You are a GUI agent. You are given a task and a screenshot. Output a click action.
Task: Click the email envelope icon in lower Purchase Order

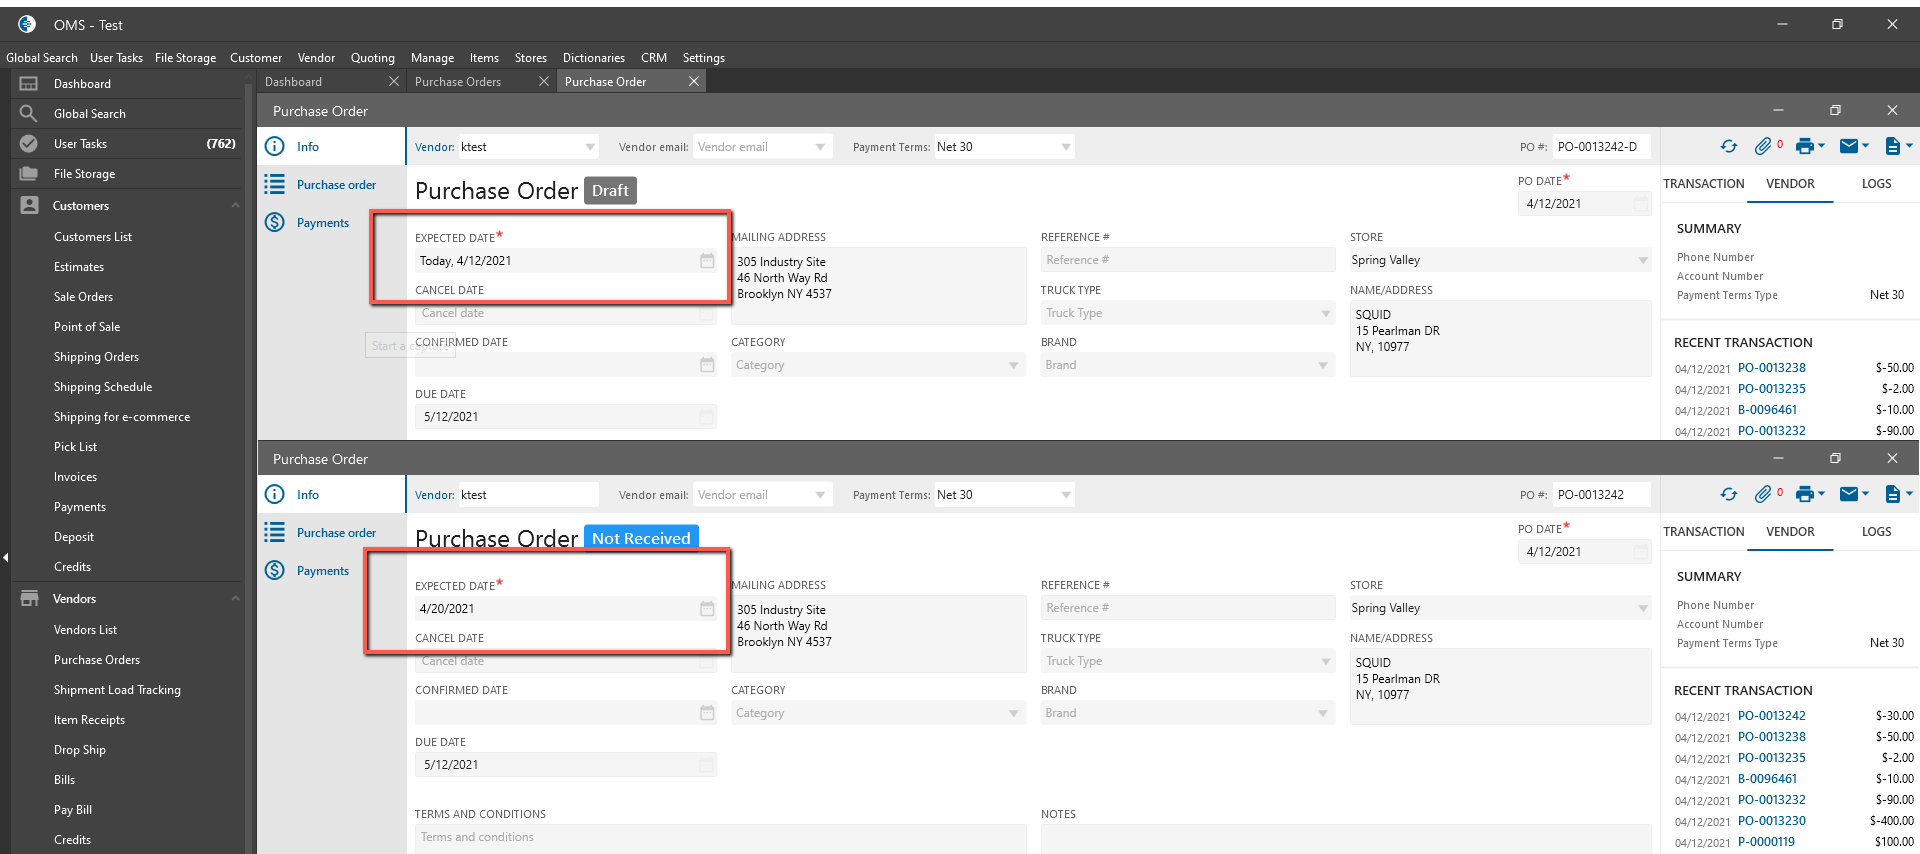click(x=1848, y=494)
